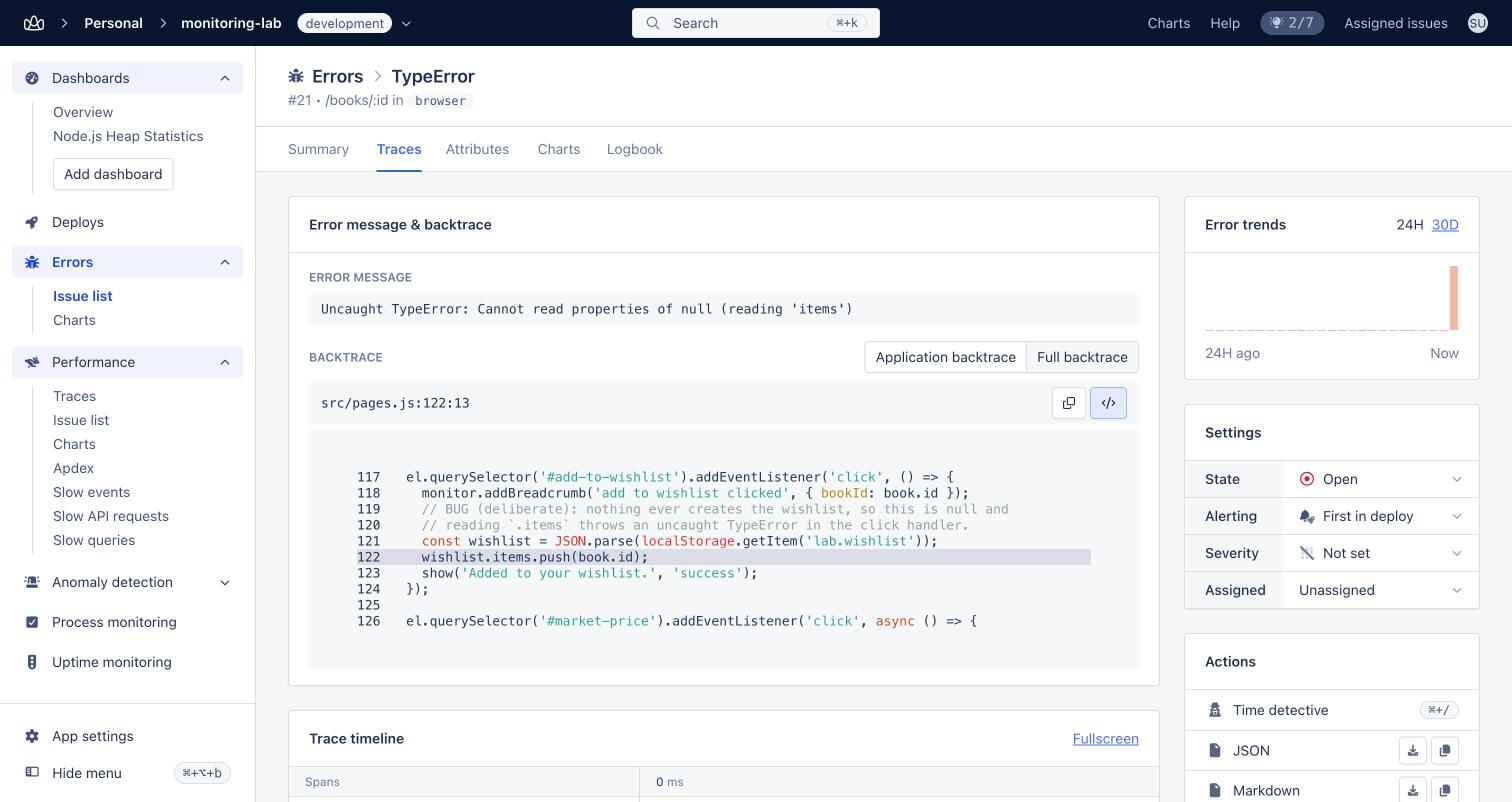Open Slow API requests page

click(x=111, y=516)
